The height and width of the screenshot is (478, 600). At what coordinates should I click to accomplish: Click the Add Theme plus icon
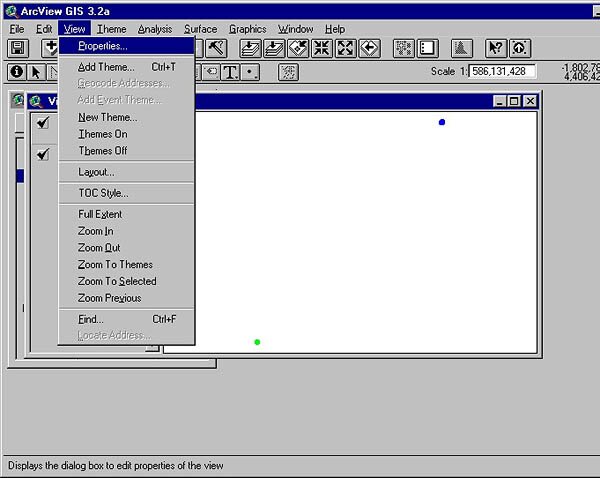click(x=50, y=49)
